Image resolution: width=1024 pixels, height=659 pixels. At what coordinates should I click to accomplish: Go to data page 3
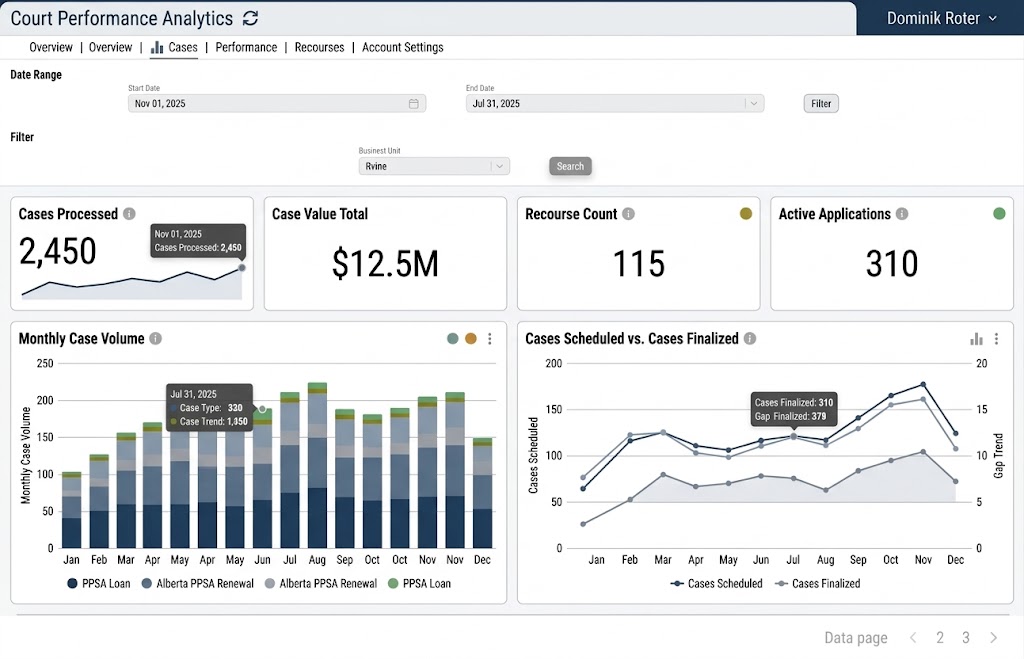pos(966,637)
